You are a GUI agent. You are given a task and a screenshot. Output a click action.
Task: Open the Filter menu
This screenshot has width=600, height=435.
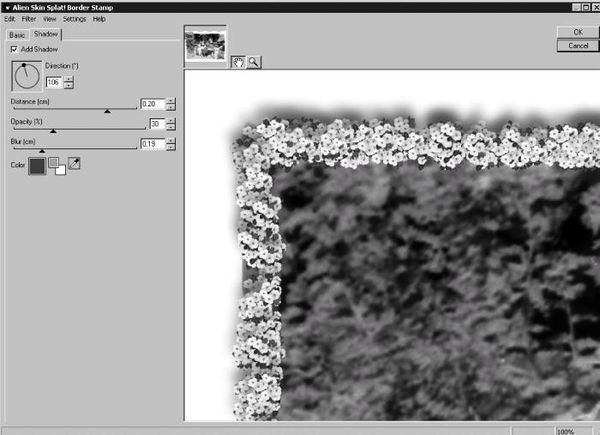click(28, 19)
